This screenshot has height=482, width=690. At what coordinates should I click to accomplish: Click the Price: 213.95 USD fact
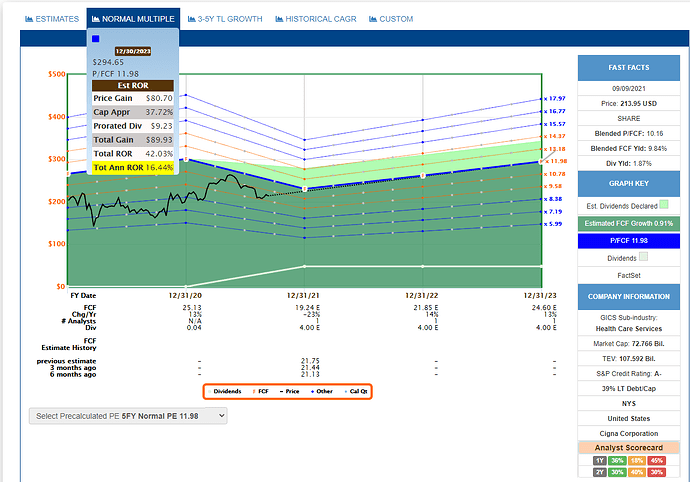[x=629, y=103]
